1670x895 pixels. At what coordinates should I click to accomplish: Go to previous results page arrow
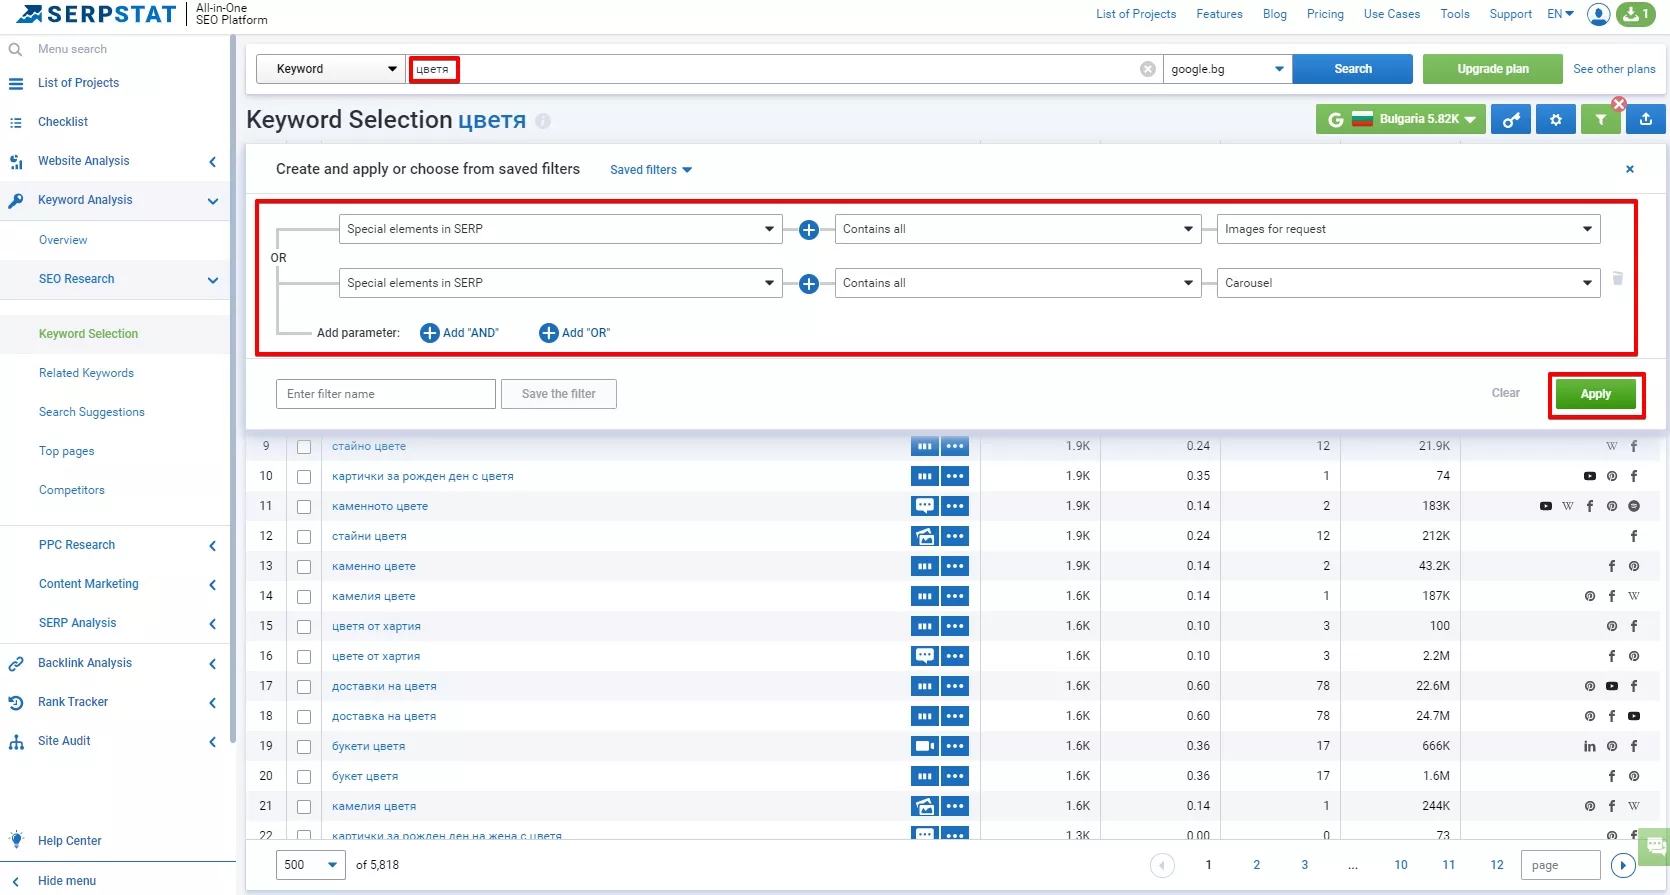pyautogui.click(x=1162, y=865)
